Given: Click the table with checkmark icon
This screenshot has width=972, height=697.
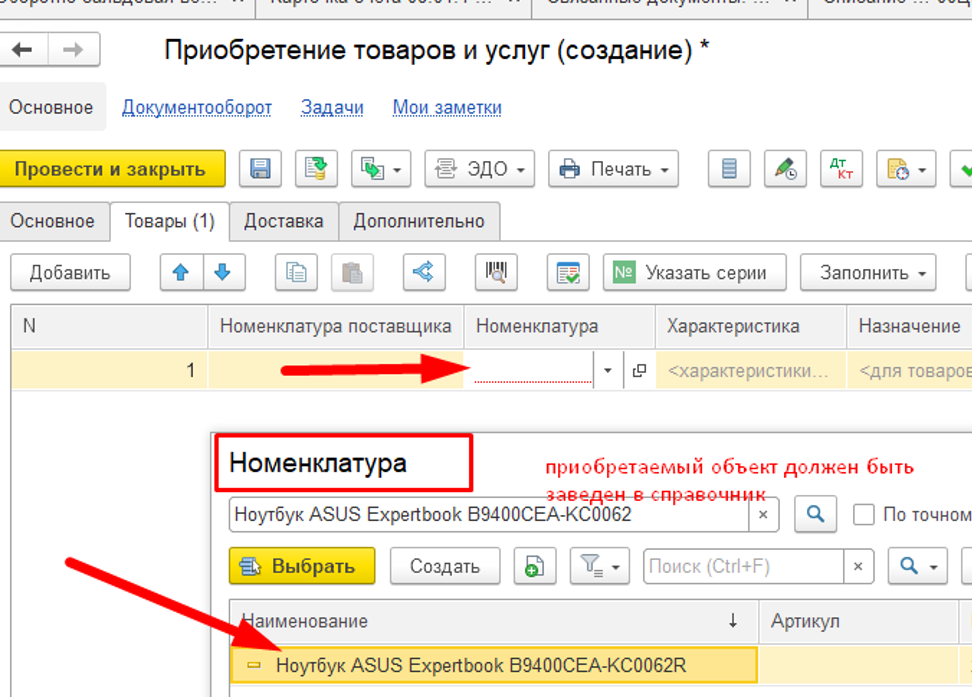Looking at the screenshot, I should tap(568, 272).
